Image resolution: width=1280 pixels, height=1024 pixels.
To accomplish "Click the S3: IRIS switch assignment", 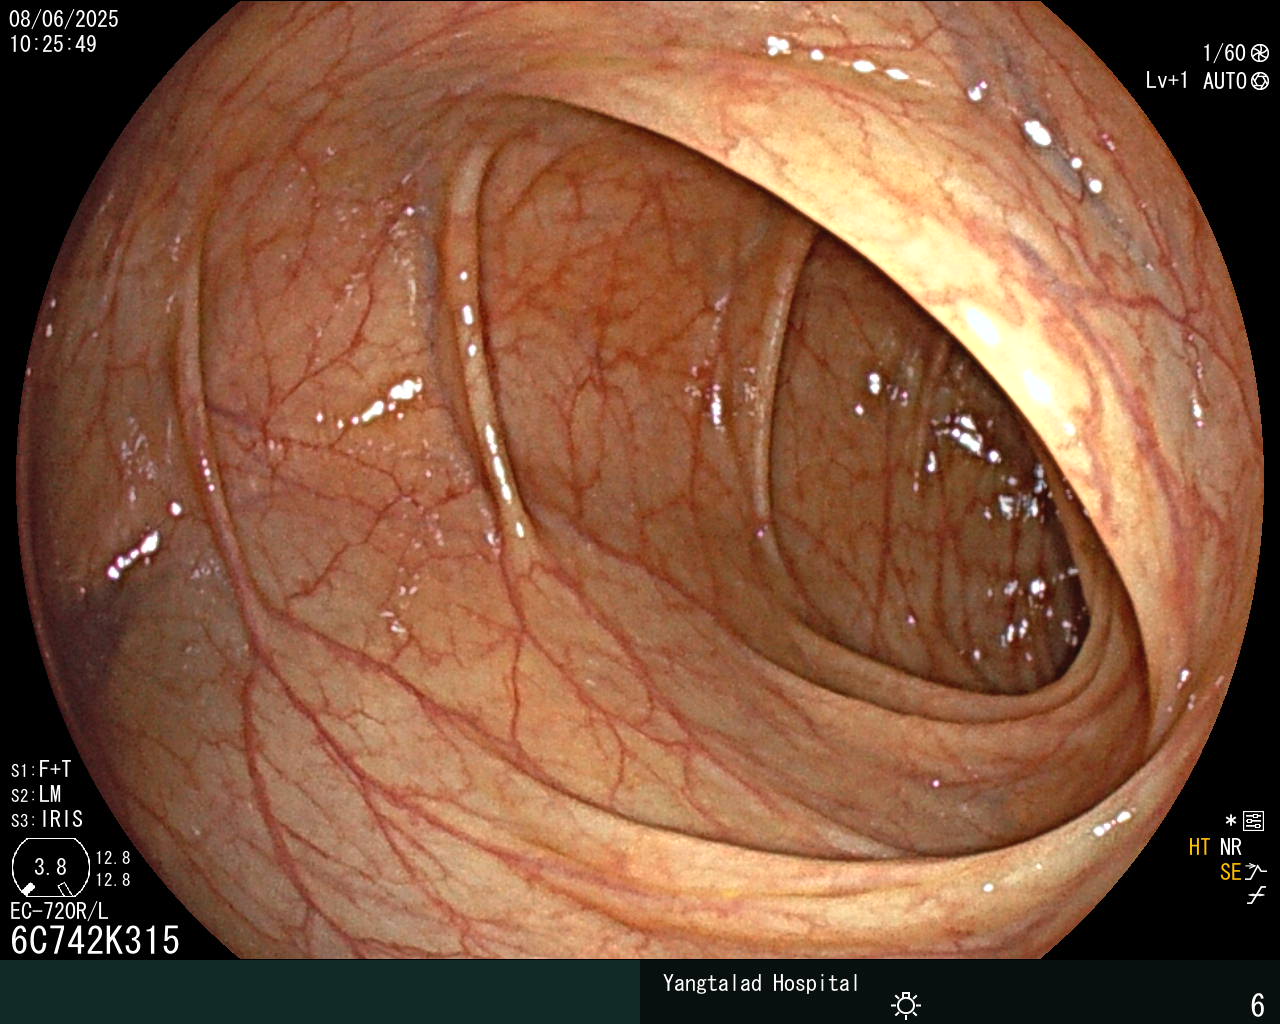I will [x=47, y=819].
